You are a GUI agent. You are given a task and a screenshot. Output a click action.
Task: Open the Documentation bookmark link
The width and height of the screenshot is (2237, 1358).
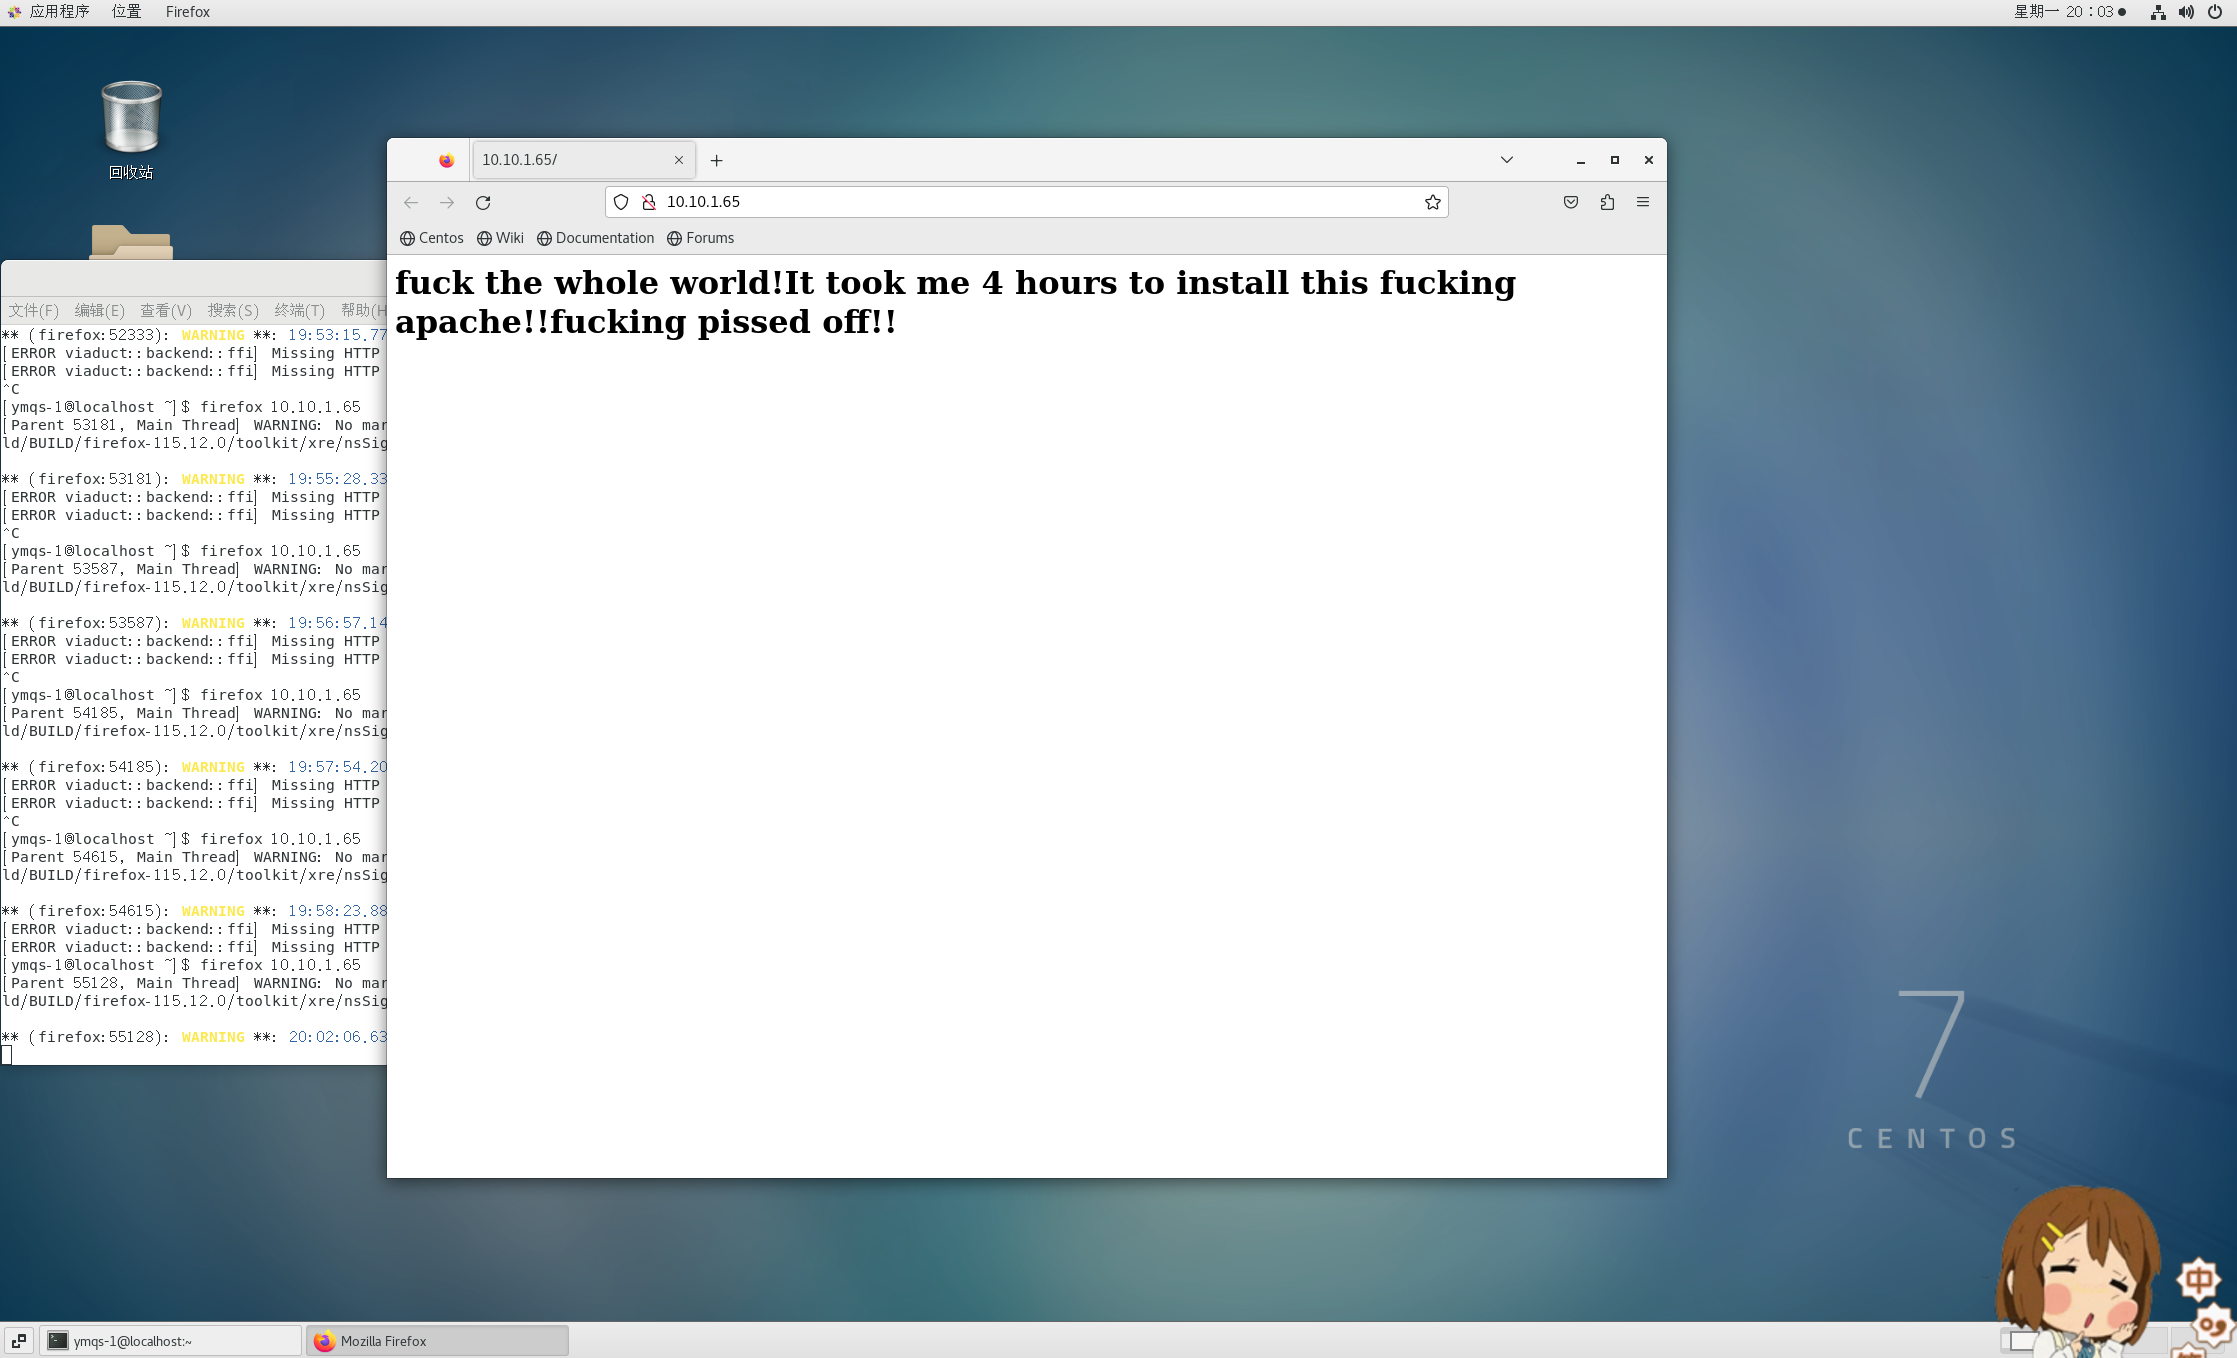(x=596, y=238)
